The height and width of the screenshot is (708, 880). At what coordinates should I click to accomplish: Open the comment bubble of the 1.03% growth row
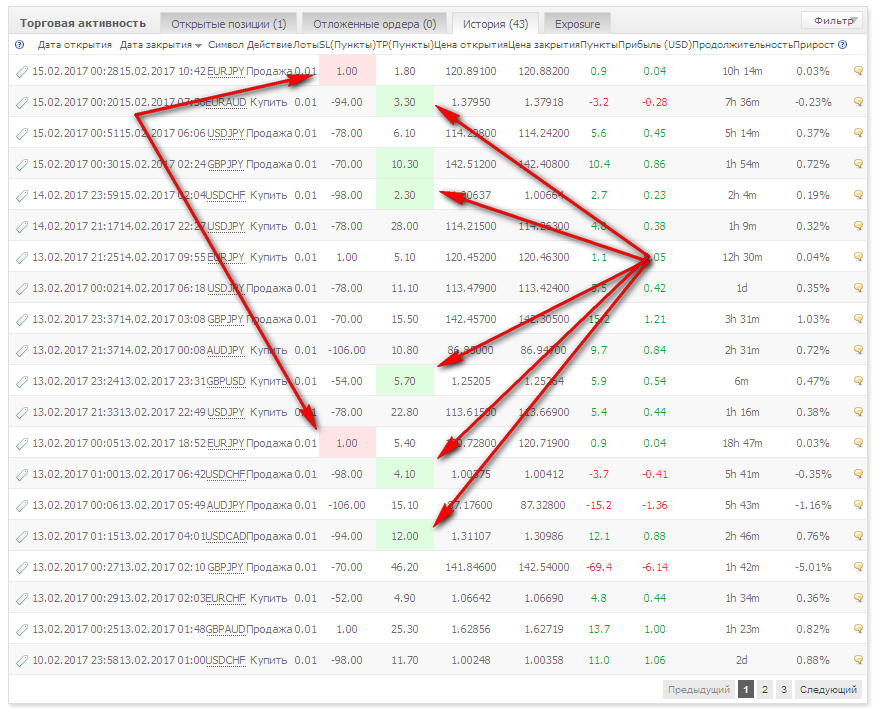pyautogui.click(x=858, y=319)
